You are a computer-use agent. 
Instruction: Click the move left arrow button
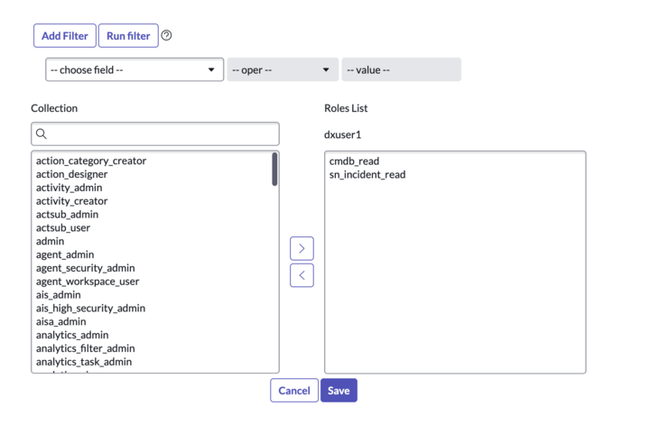click(x=301, y=275)
